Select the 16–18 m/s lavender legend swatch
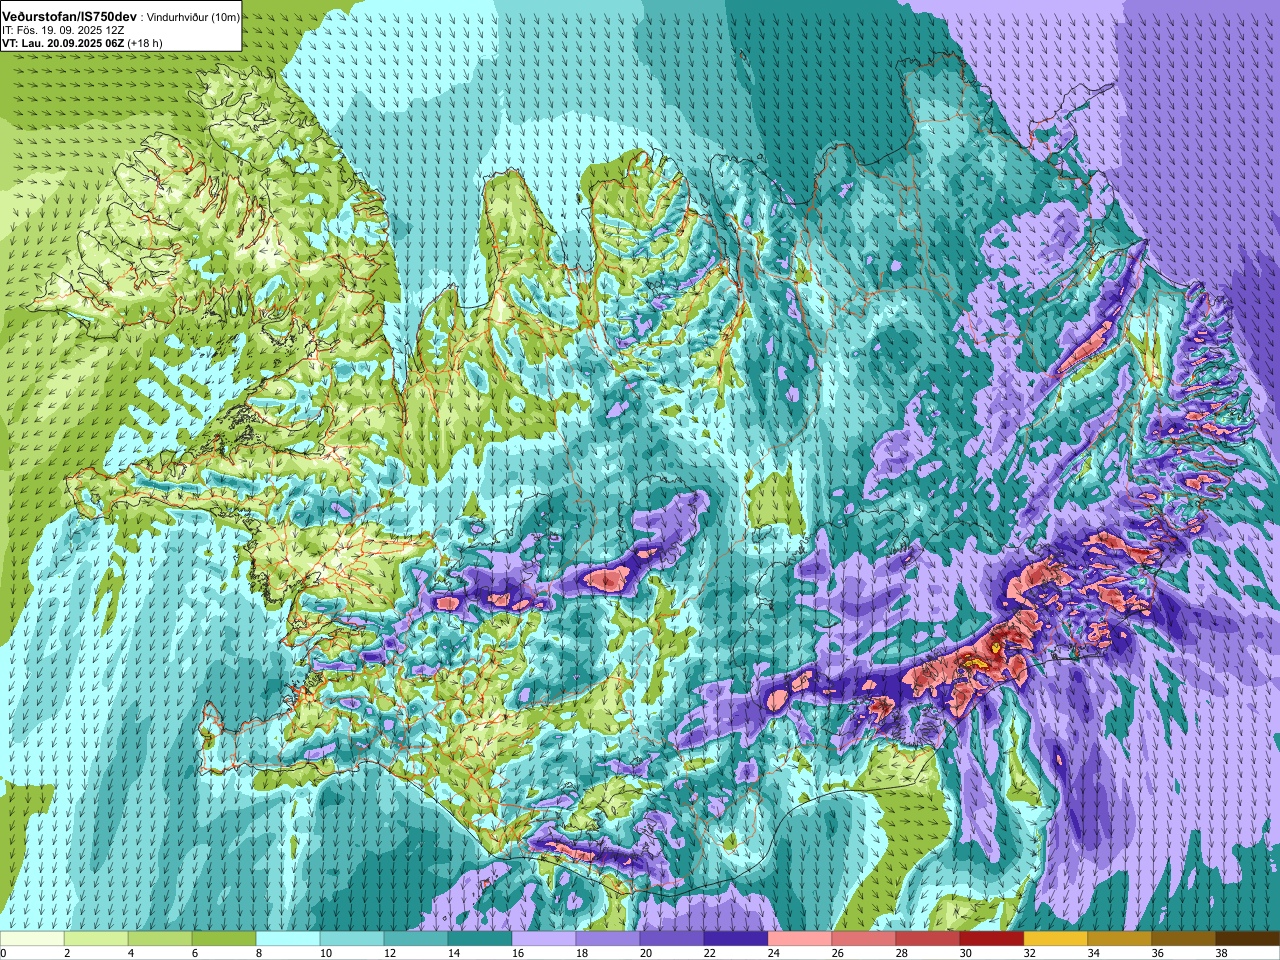This screenshot has height=960, width=1280. click(x=544, y=939)
